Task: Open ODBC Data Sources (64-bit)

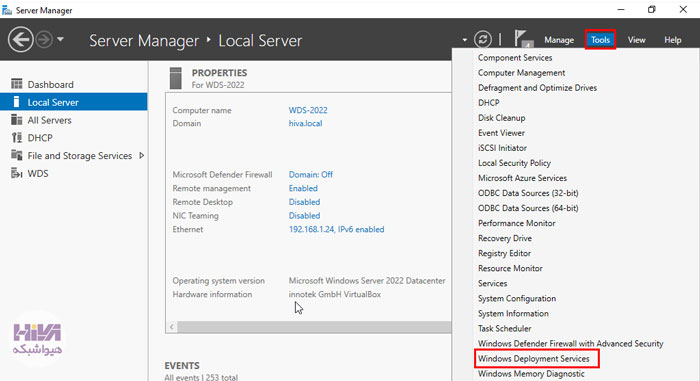Action: click(528, 208)
